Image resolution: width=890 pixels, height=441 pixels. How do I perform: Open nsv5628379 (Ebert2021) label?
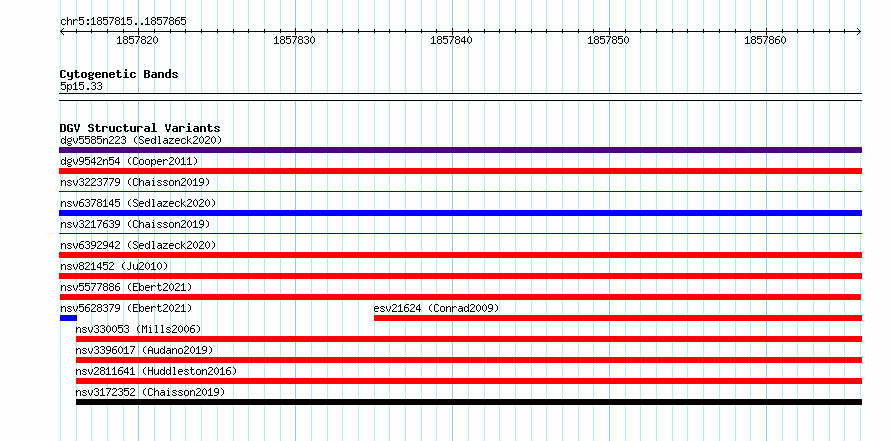click(x=126, y=308)
